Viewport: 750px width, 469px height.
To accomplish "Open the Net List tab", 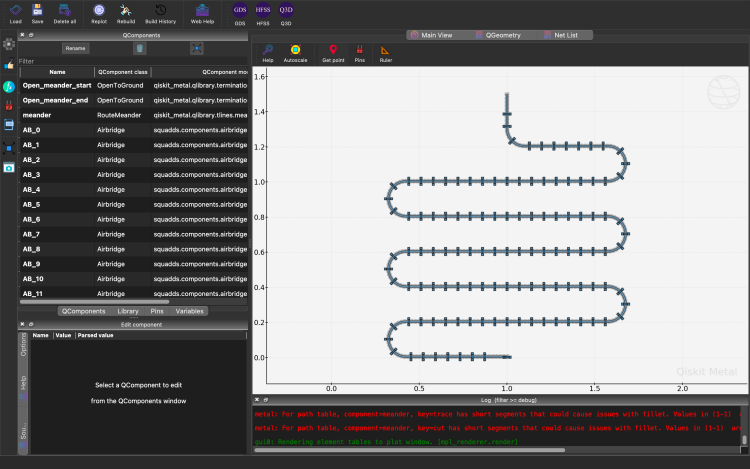I will click(561, 35).
